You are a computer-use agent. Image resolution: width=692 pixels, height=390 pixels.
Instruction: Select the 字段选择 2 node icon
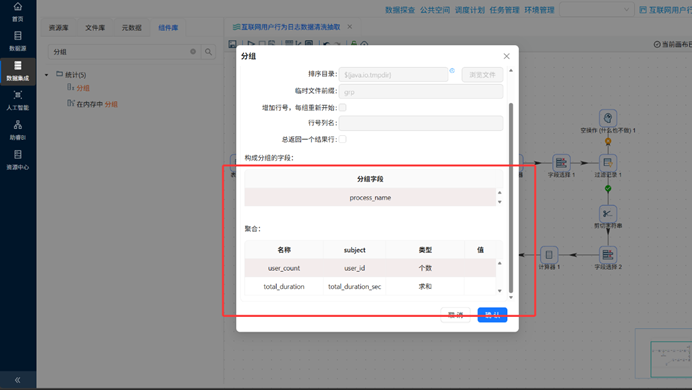click(x=608, y=255)
